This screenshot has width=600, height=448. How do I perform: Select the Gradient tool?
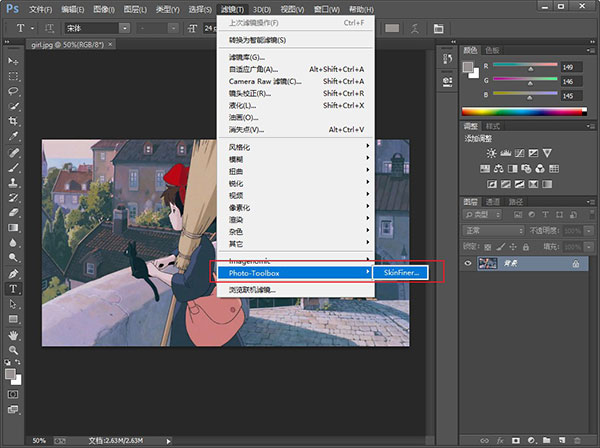click(13, 228)
